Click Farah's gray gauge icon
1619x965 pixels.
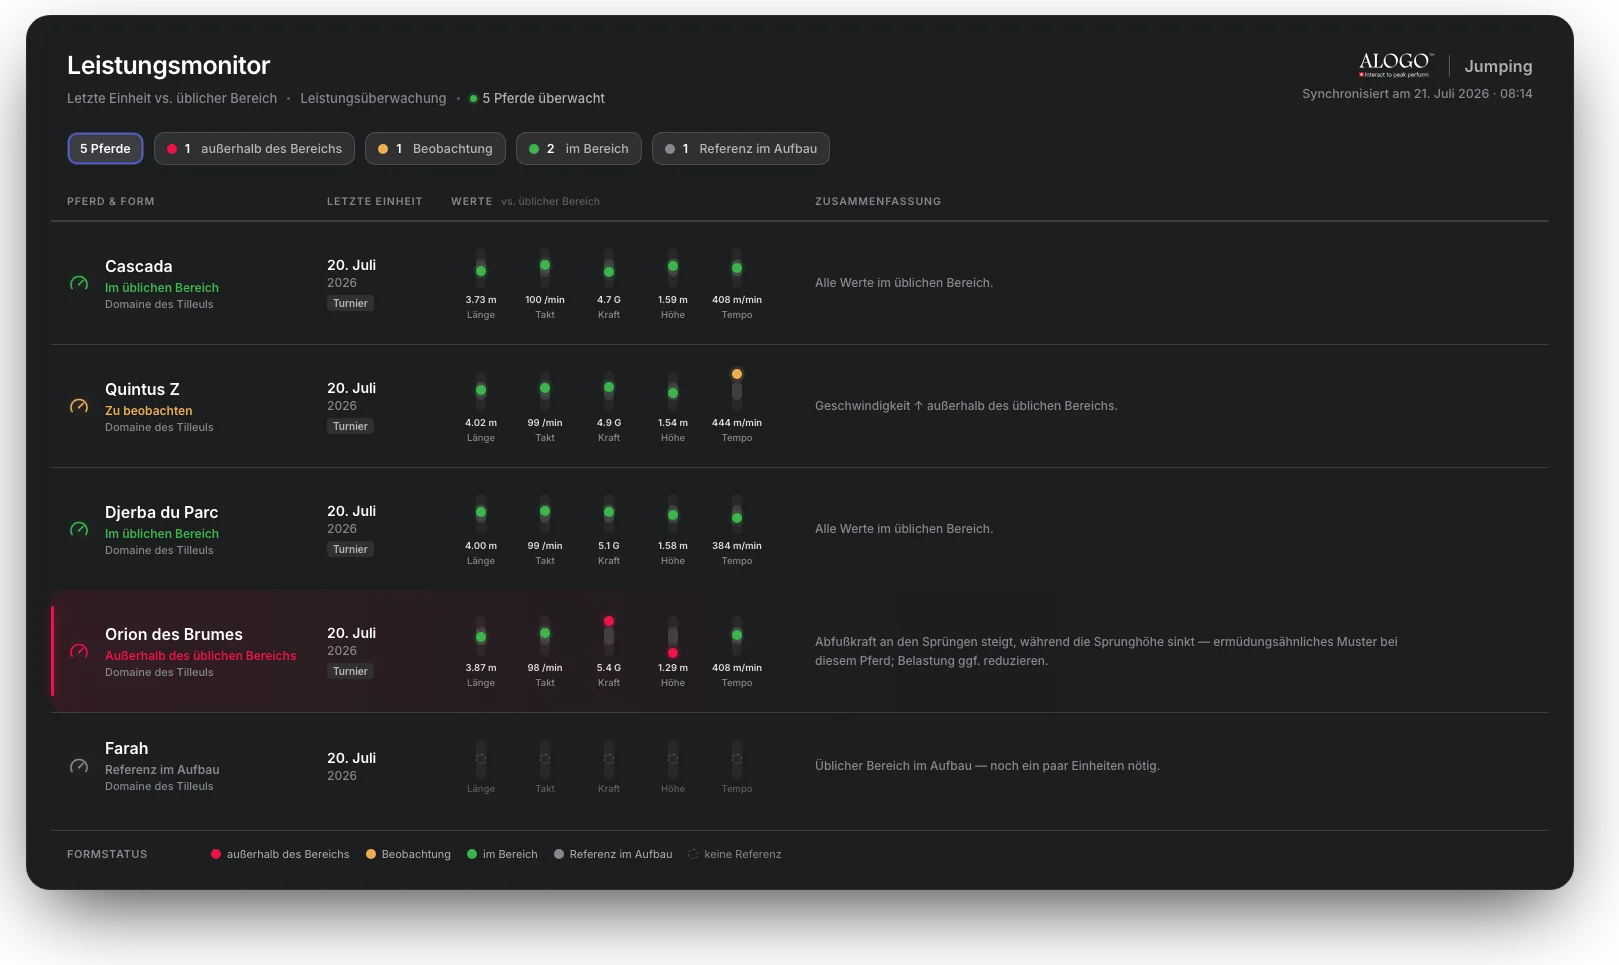pyautogui.click(x=79, y=767)
